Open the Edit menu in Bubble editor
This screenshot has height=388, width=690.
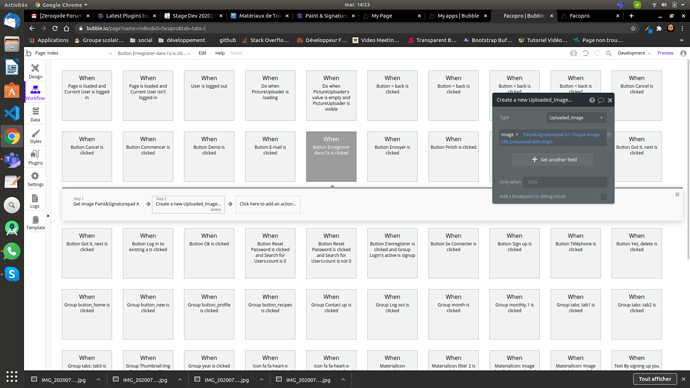[x=202, y=53]
